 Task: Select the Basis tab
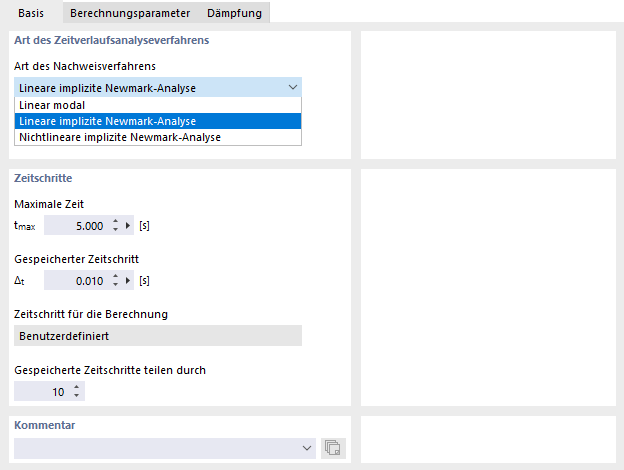pyautogui.click(x=30, y=13)
